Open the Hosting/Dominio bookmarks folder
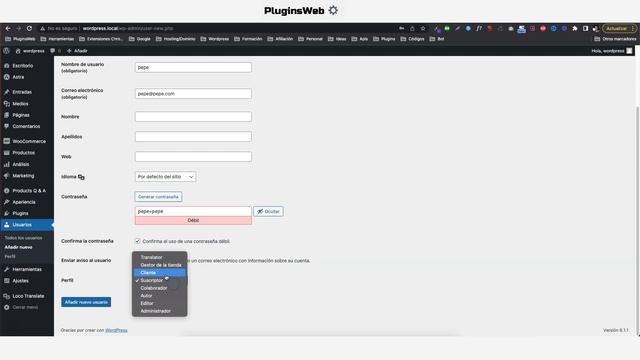 point(176,39)
